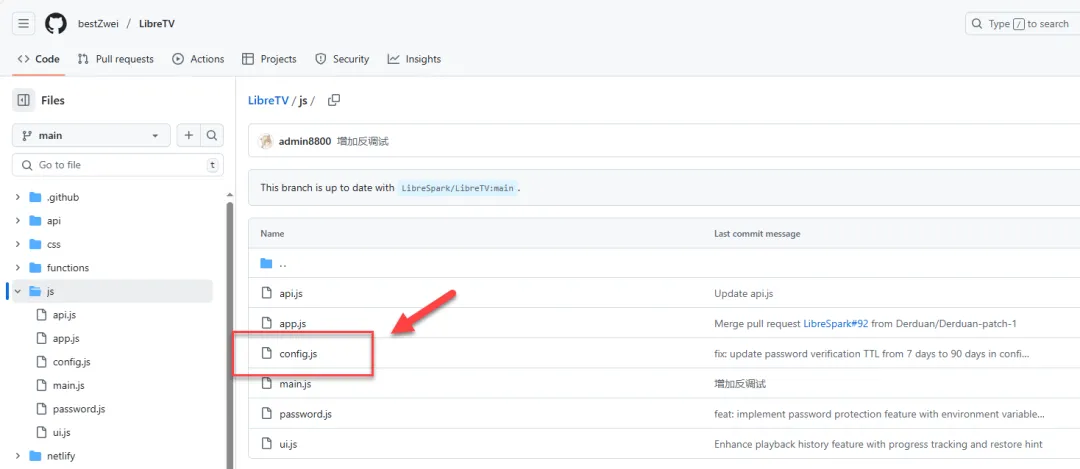Open password.js in the file table
Viewport: 1080px width, 469px height.
[306, 414]
